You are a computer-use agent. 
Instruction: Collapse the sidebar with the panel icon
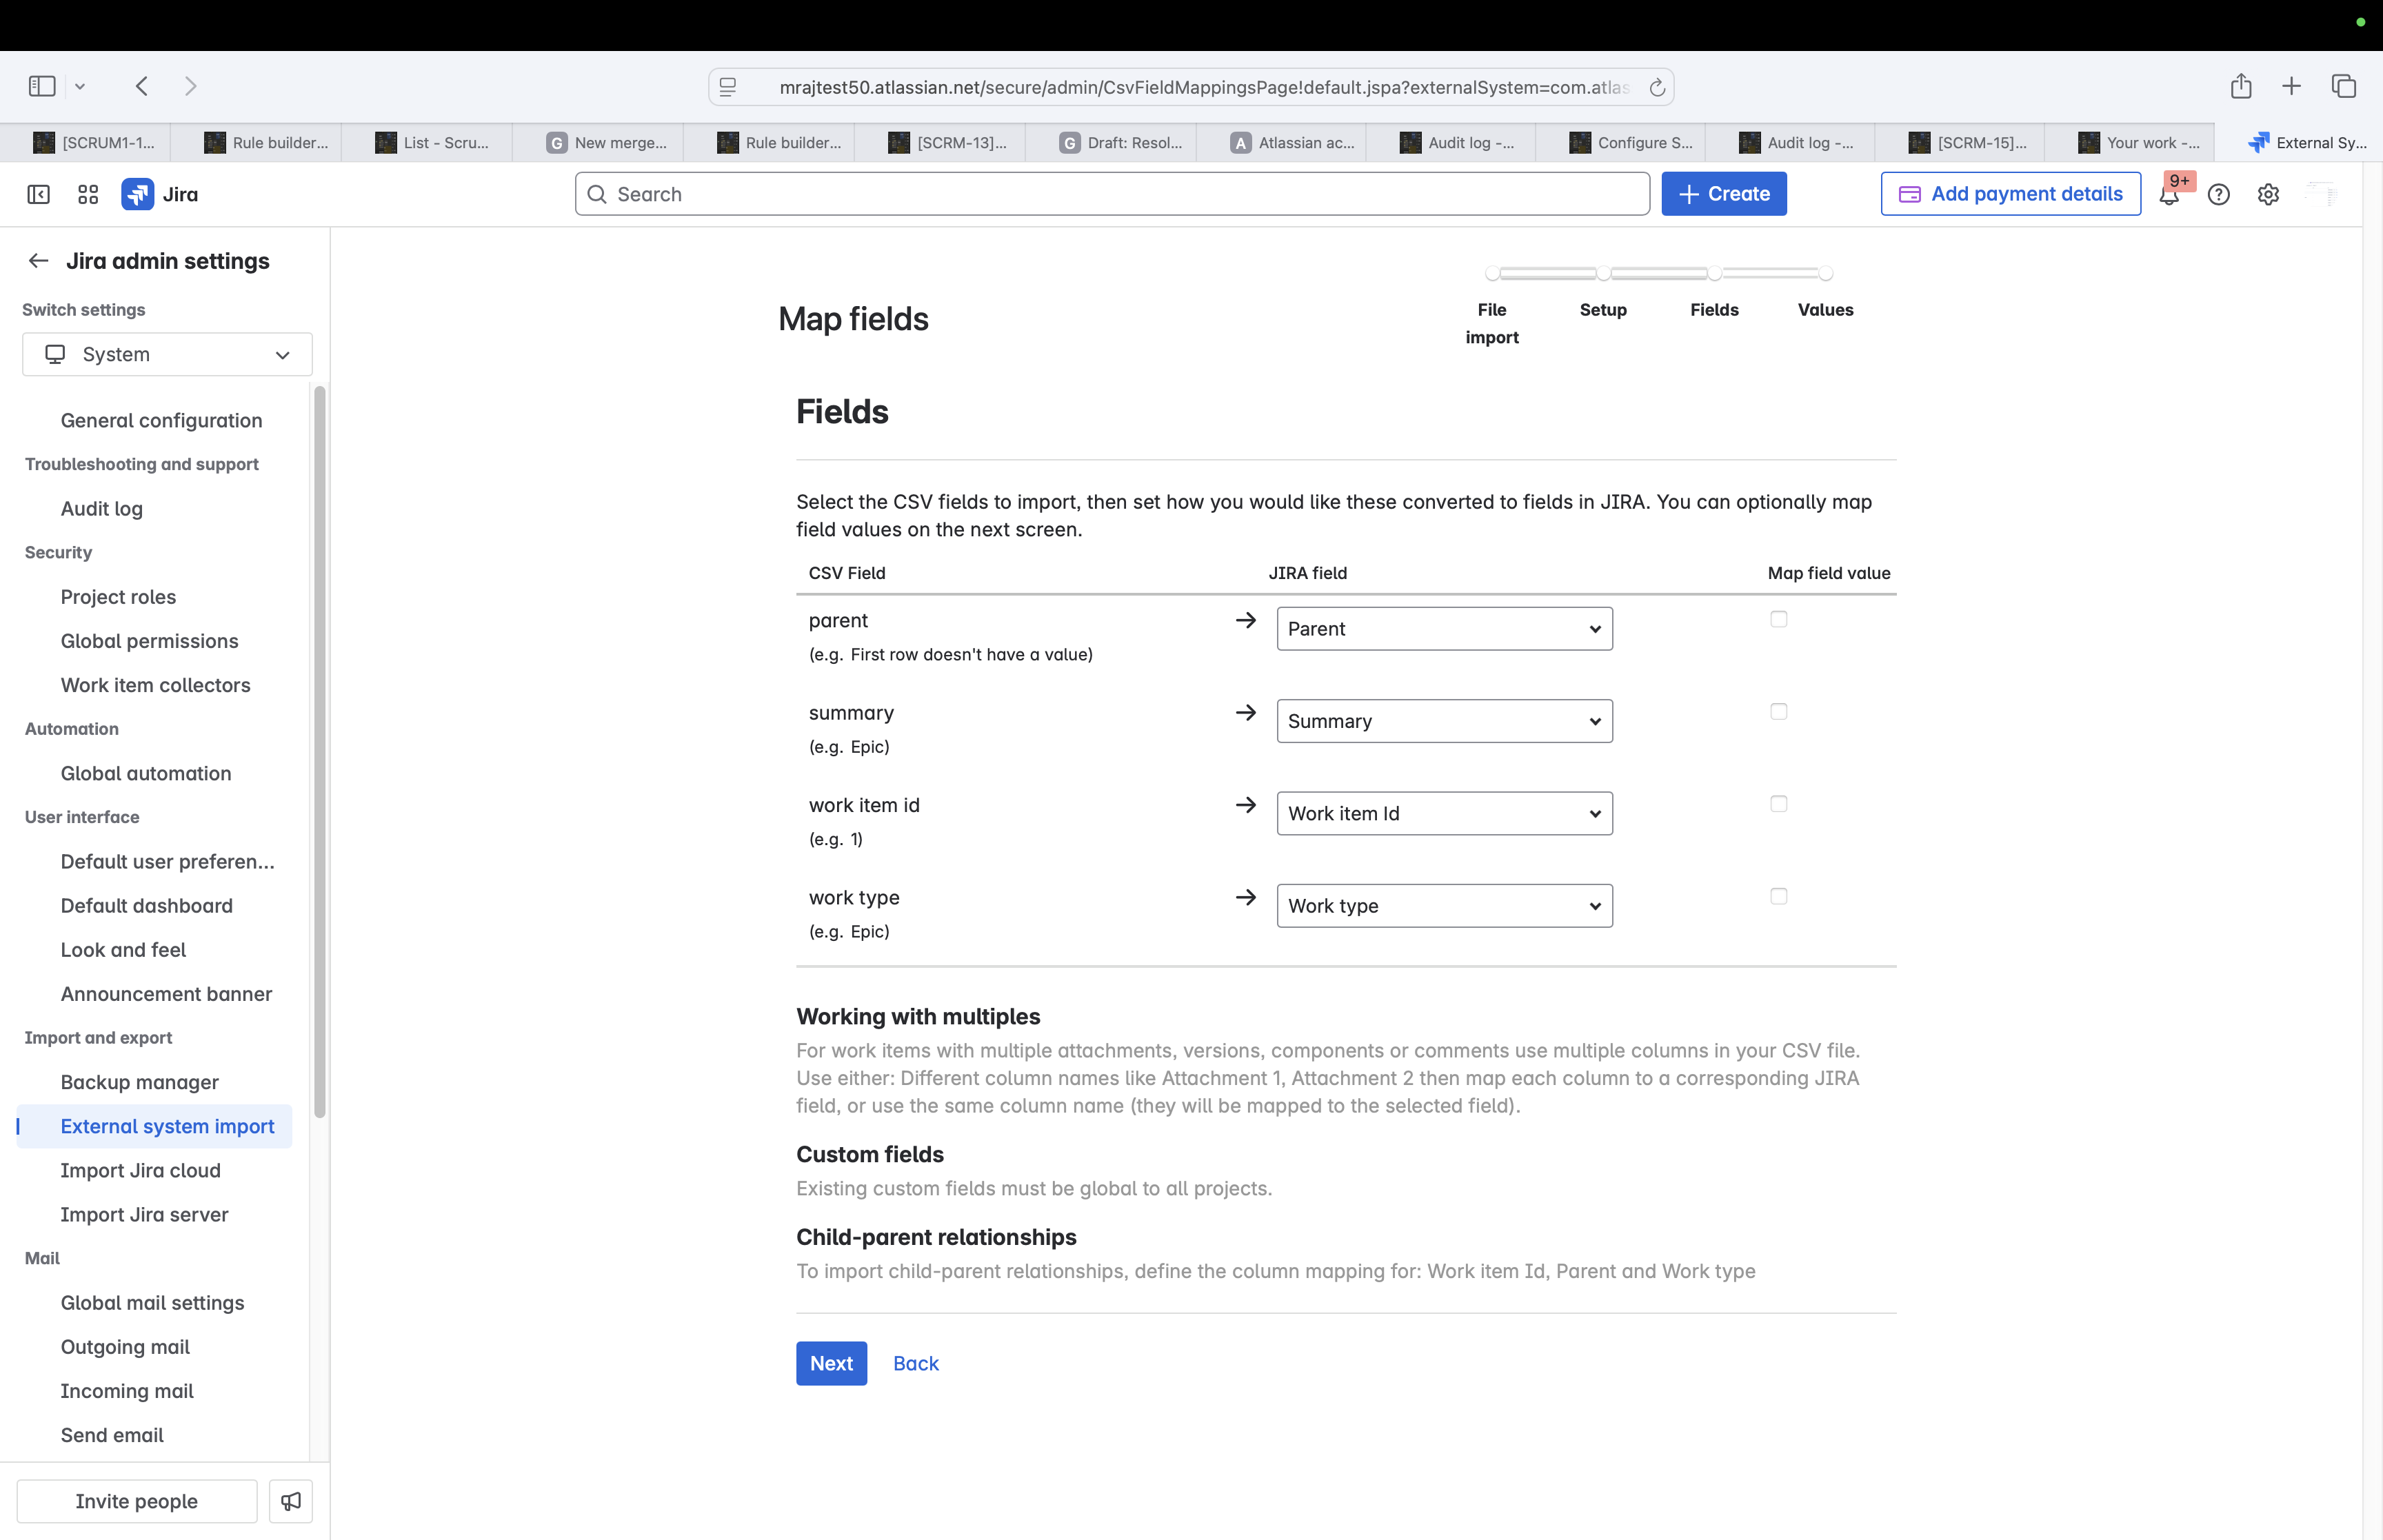point(38,194)
